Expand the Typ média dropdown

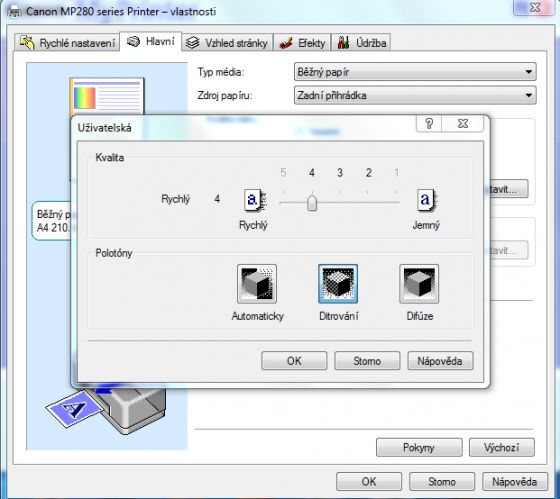point(415,72)
